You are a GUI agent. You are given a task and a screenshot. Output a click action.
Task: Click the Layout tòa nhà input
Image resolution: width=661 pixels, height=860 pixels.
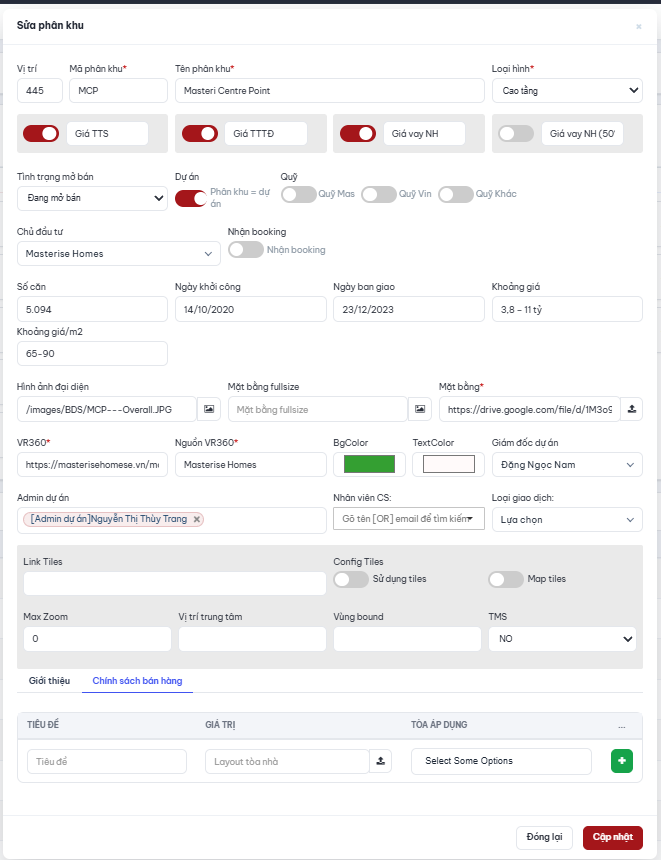point(287,761)
